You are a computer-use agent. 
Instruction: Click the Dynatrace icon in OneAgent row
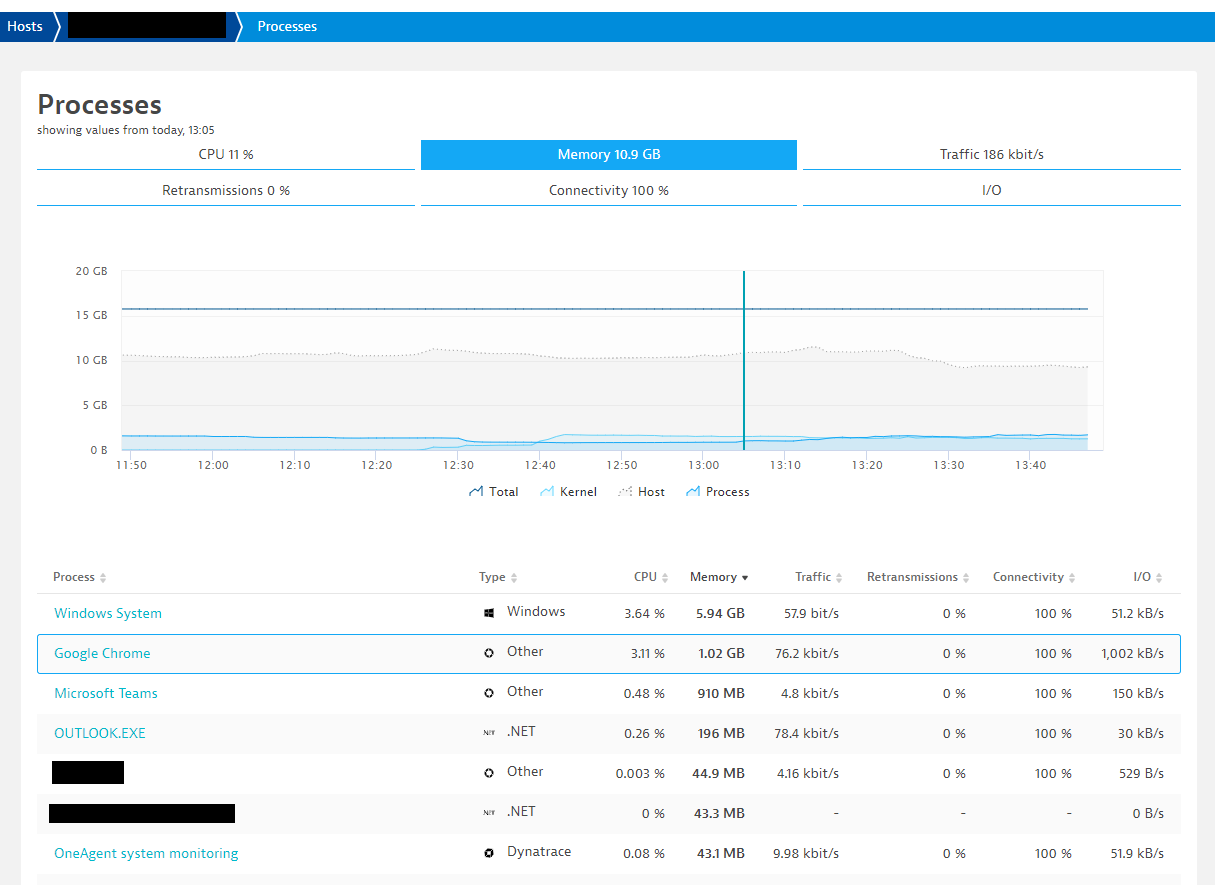[488, 853]
